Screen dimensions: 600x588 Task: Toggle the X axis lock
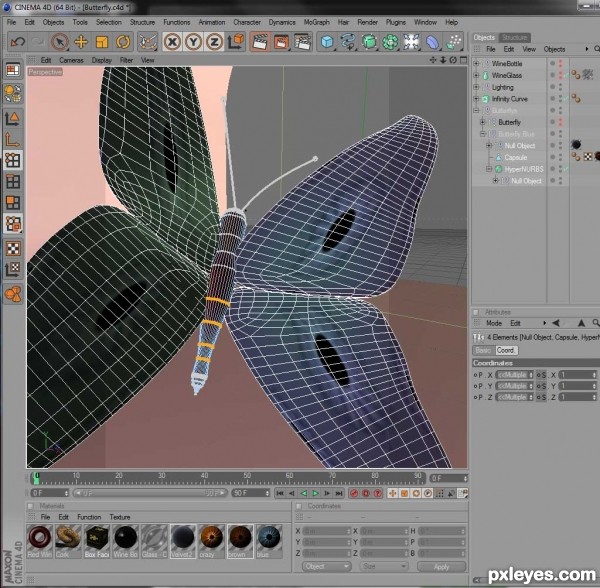coord(172,42)
